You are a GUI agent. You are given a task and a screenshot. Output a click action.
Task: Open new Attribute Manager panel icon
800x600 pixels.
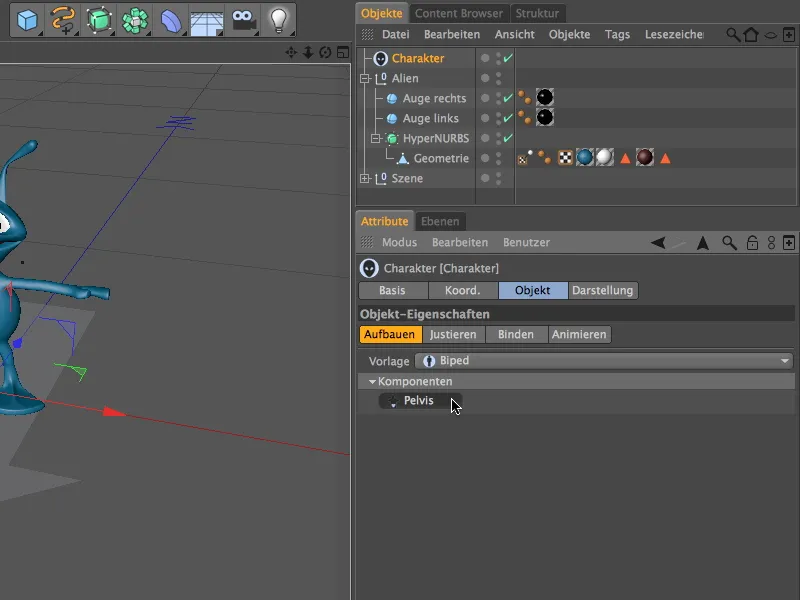789,243
